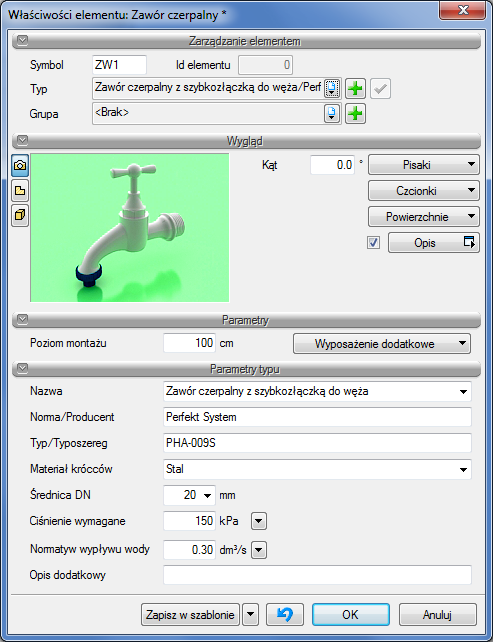The height and width of the screenshot is (642, 493).
Task: Toggle the Opis description checkbox
Action: point(373,243)
